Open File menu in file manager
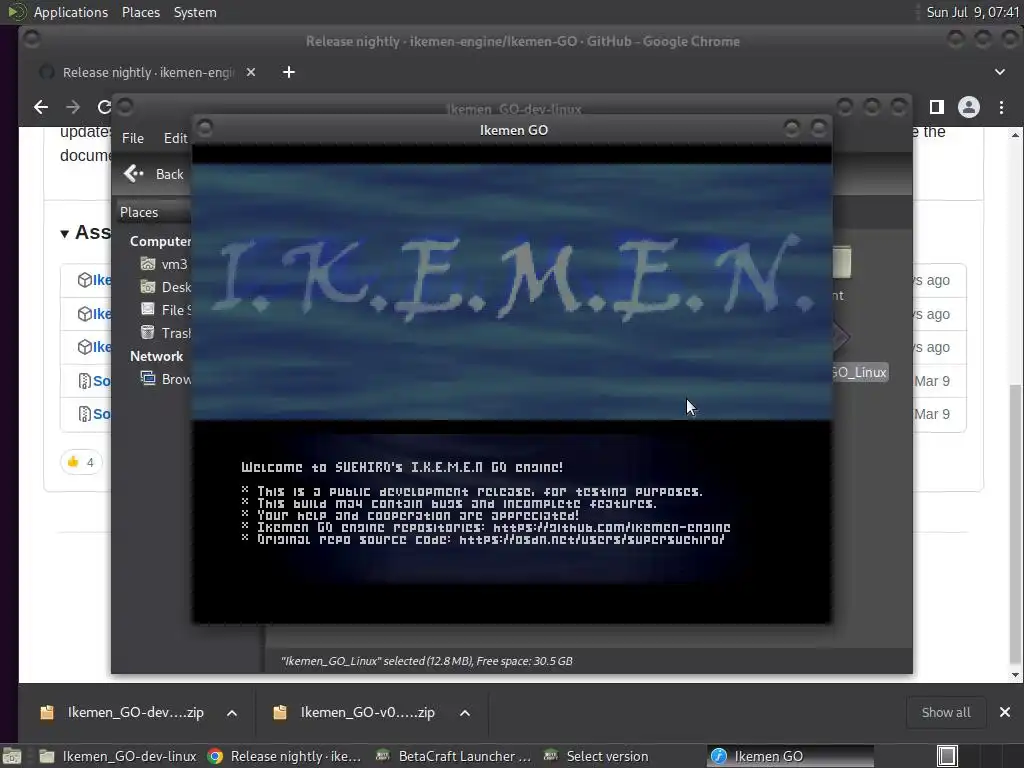This screenshot has width=1024, height=768. (133, 138)
